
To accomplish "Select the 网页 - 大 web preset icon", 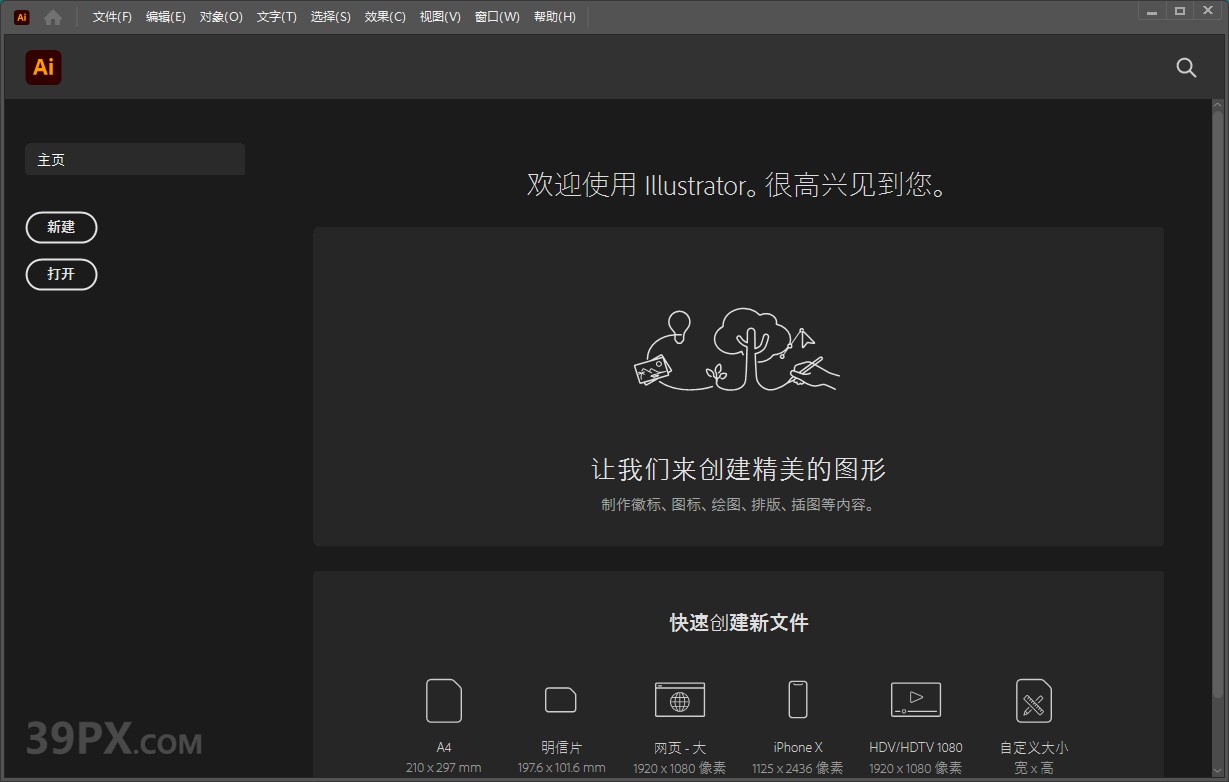I will (x=680, y=700).
